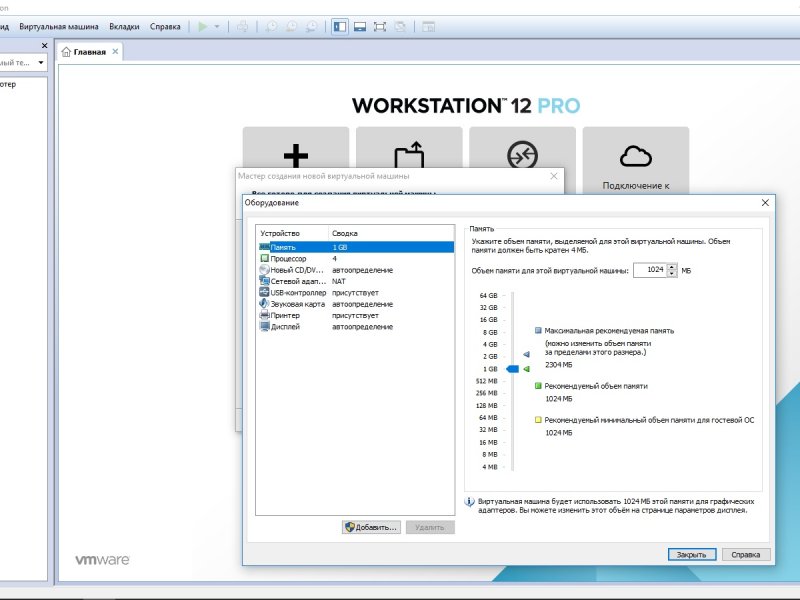The width and height of the screenshot is (800, 600).
Task: Click the revert to snapshot toolbar icon
Action: (x=291, y=27)
